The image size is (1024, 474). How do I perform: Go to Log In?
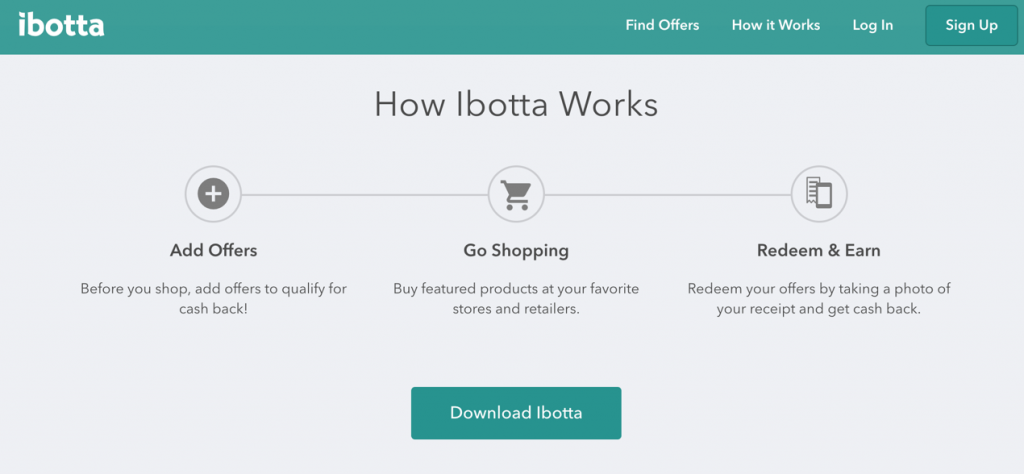pyautogui.click(x=872, y=25)
